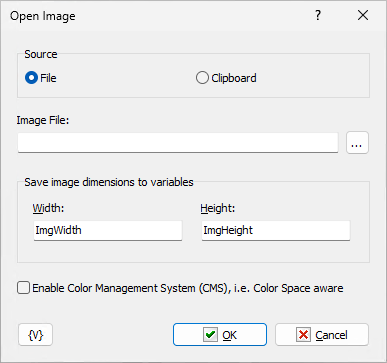Click the 'Source' group label
The width and height of the screenshot is (387, 363).
pos(41,54)
